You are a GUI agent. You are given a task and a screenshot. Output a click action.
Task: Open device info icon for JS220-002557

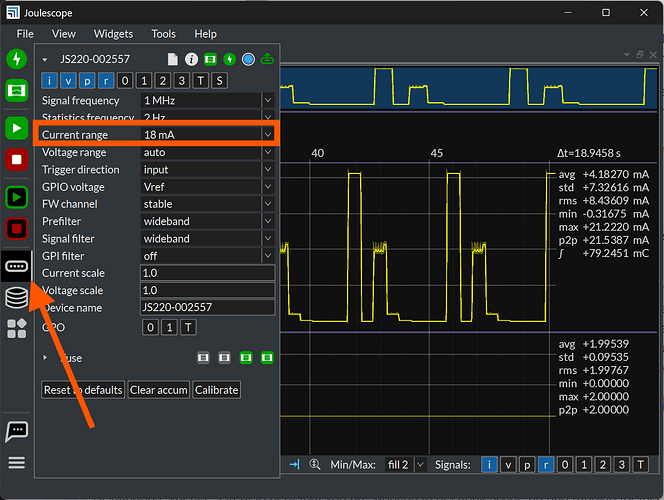coord(191,59)
